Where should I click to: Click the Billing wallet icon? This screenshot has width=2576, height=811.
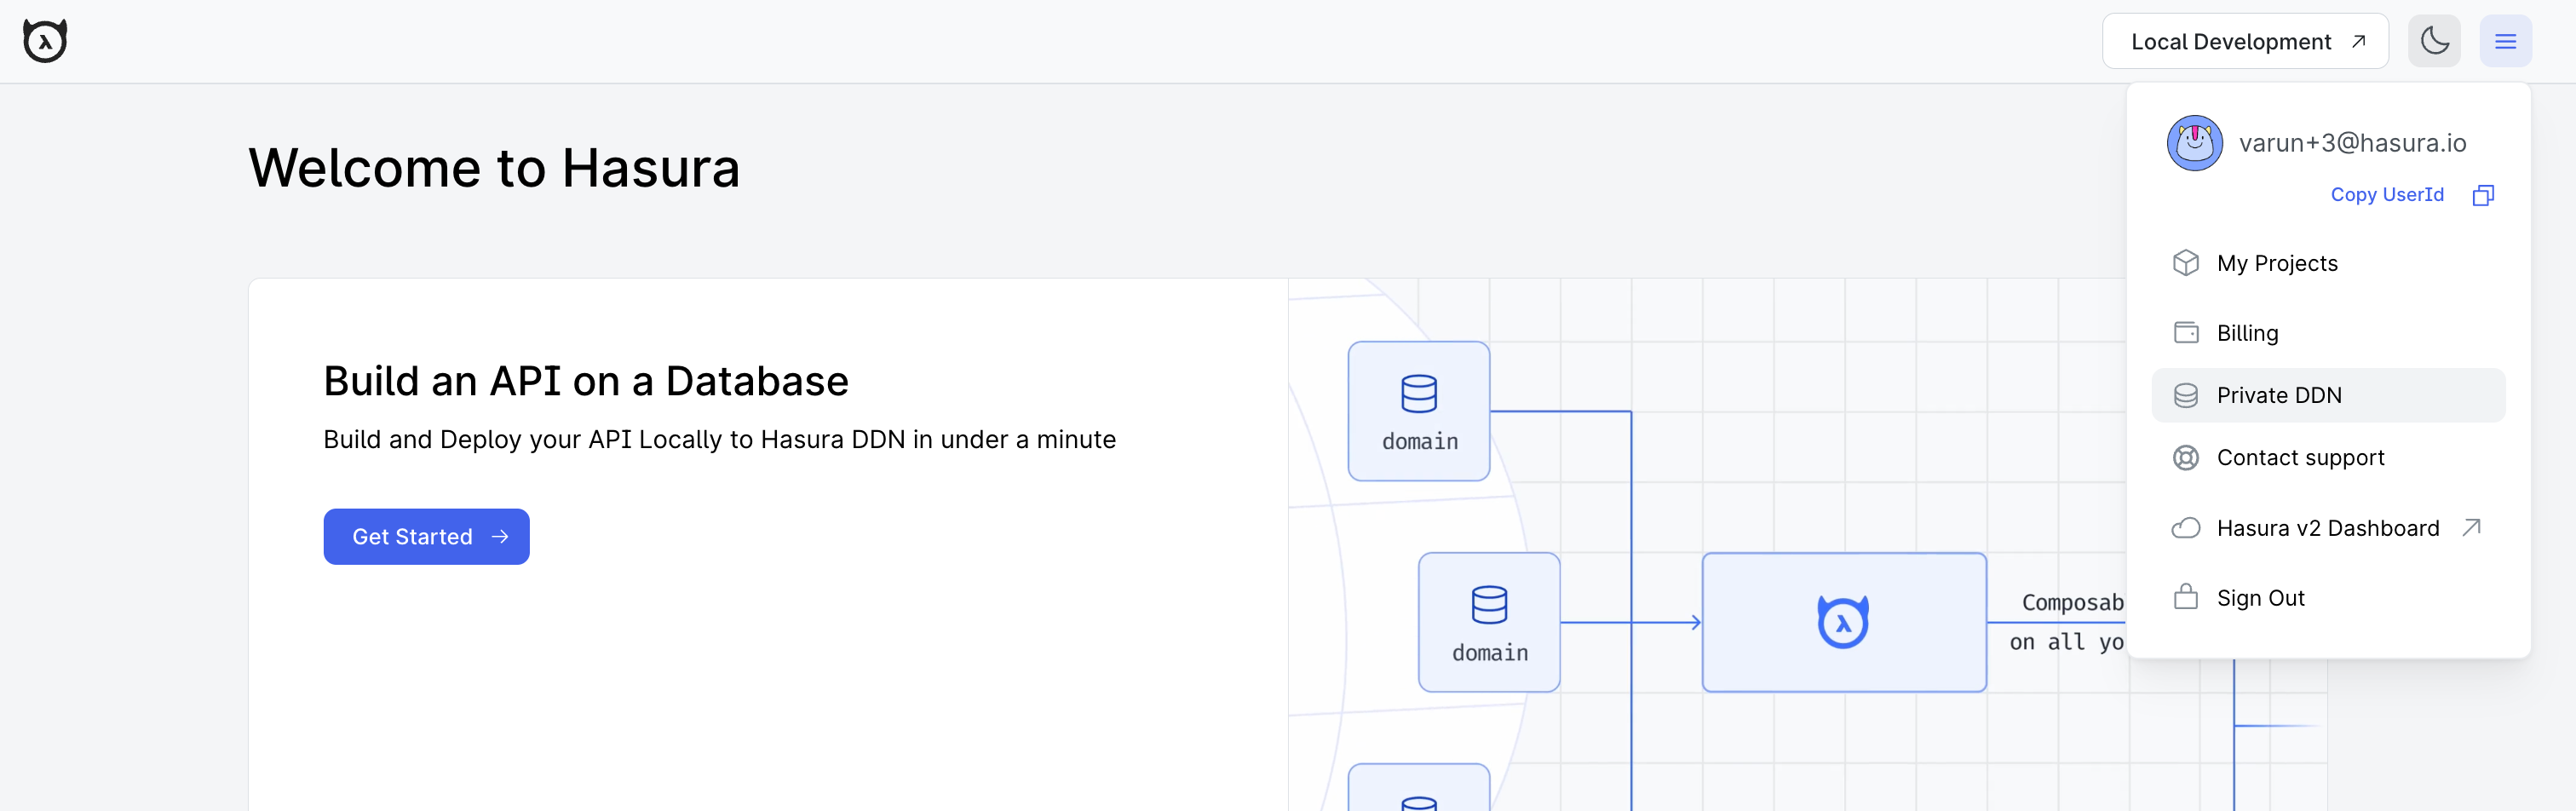(x=2186, y=333)
